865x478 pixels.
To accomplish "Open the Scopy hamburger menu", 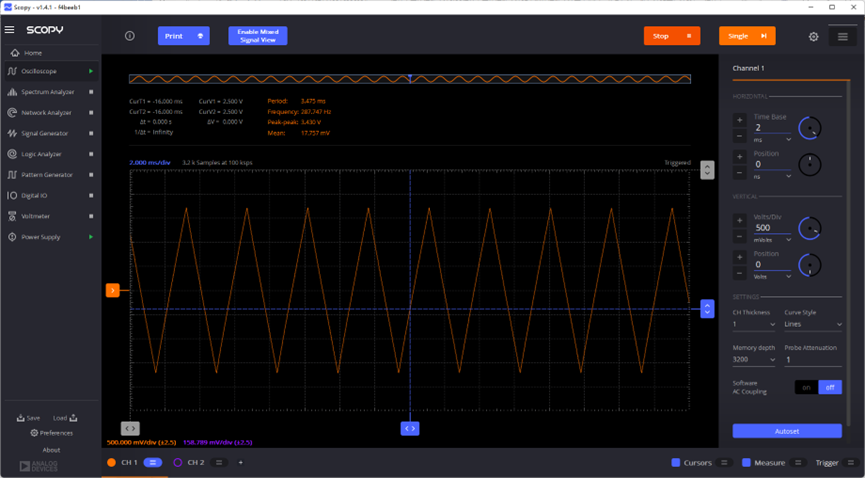I will tap(9, 30).
